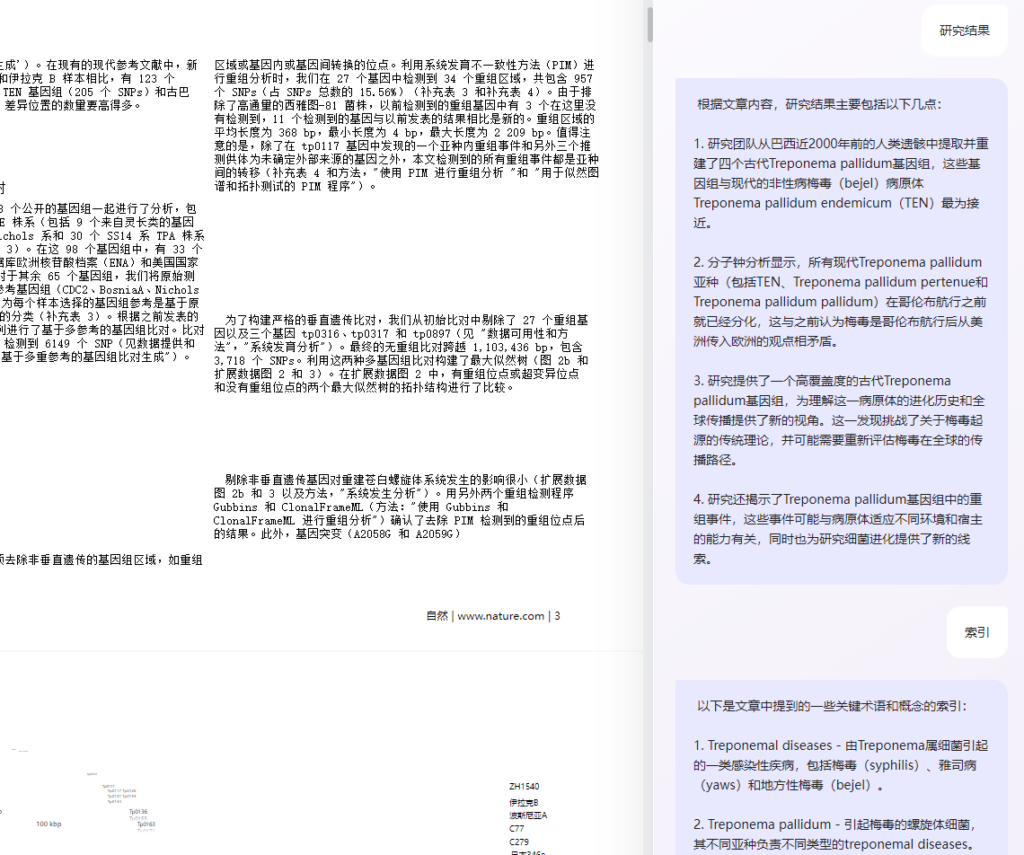Click the "伊拉克B" figure label

click(x=524, y=803)
